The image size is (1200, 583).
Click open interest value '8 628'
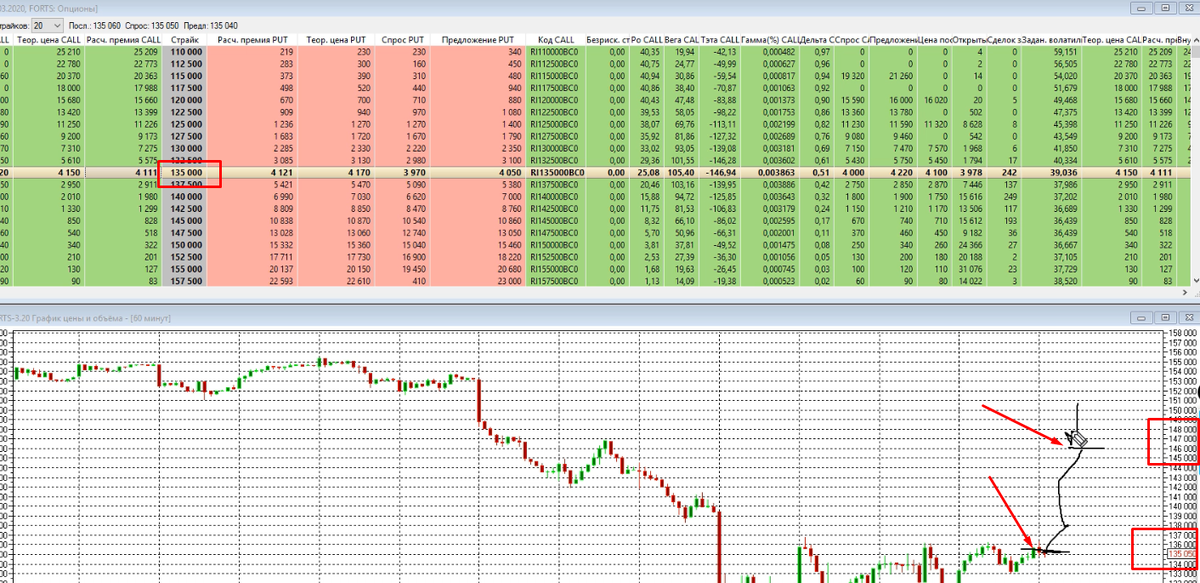pyautogui.click(x=972, y=123)
